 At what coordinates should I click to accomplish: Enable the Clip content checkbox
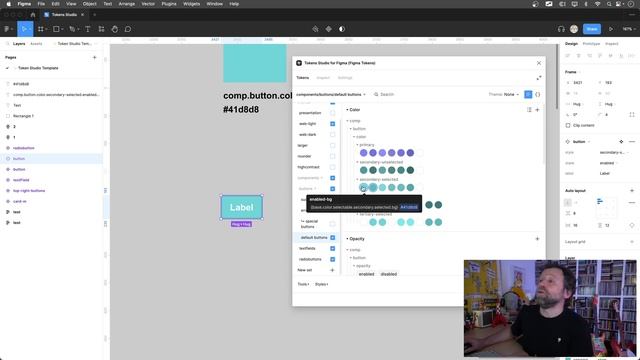[x=568, y=125]
